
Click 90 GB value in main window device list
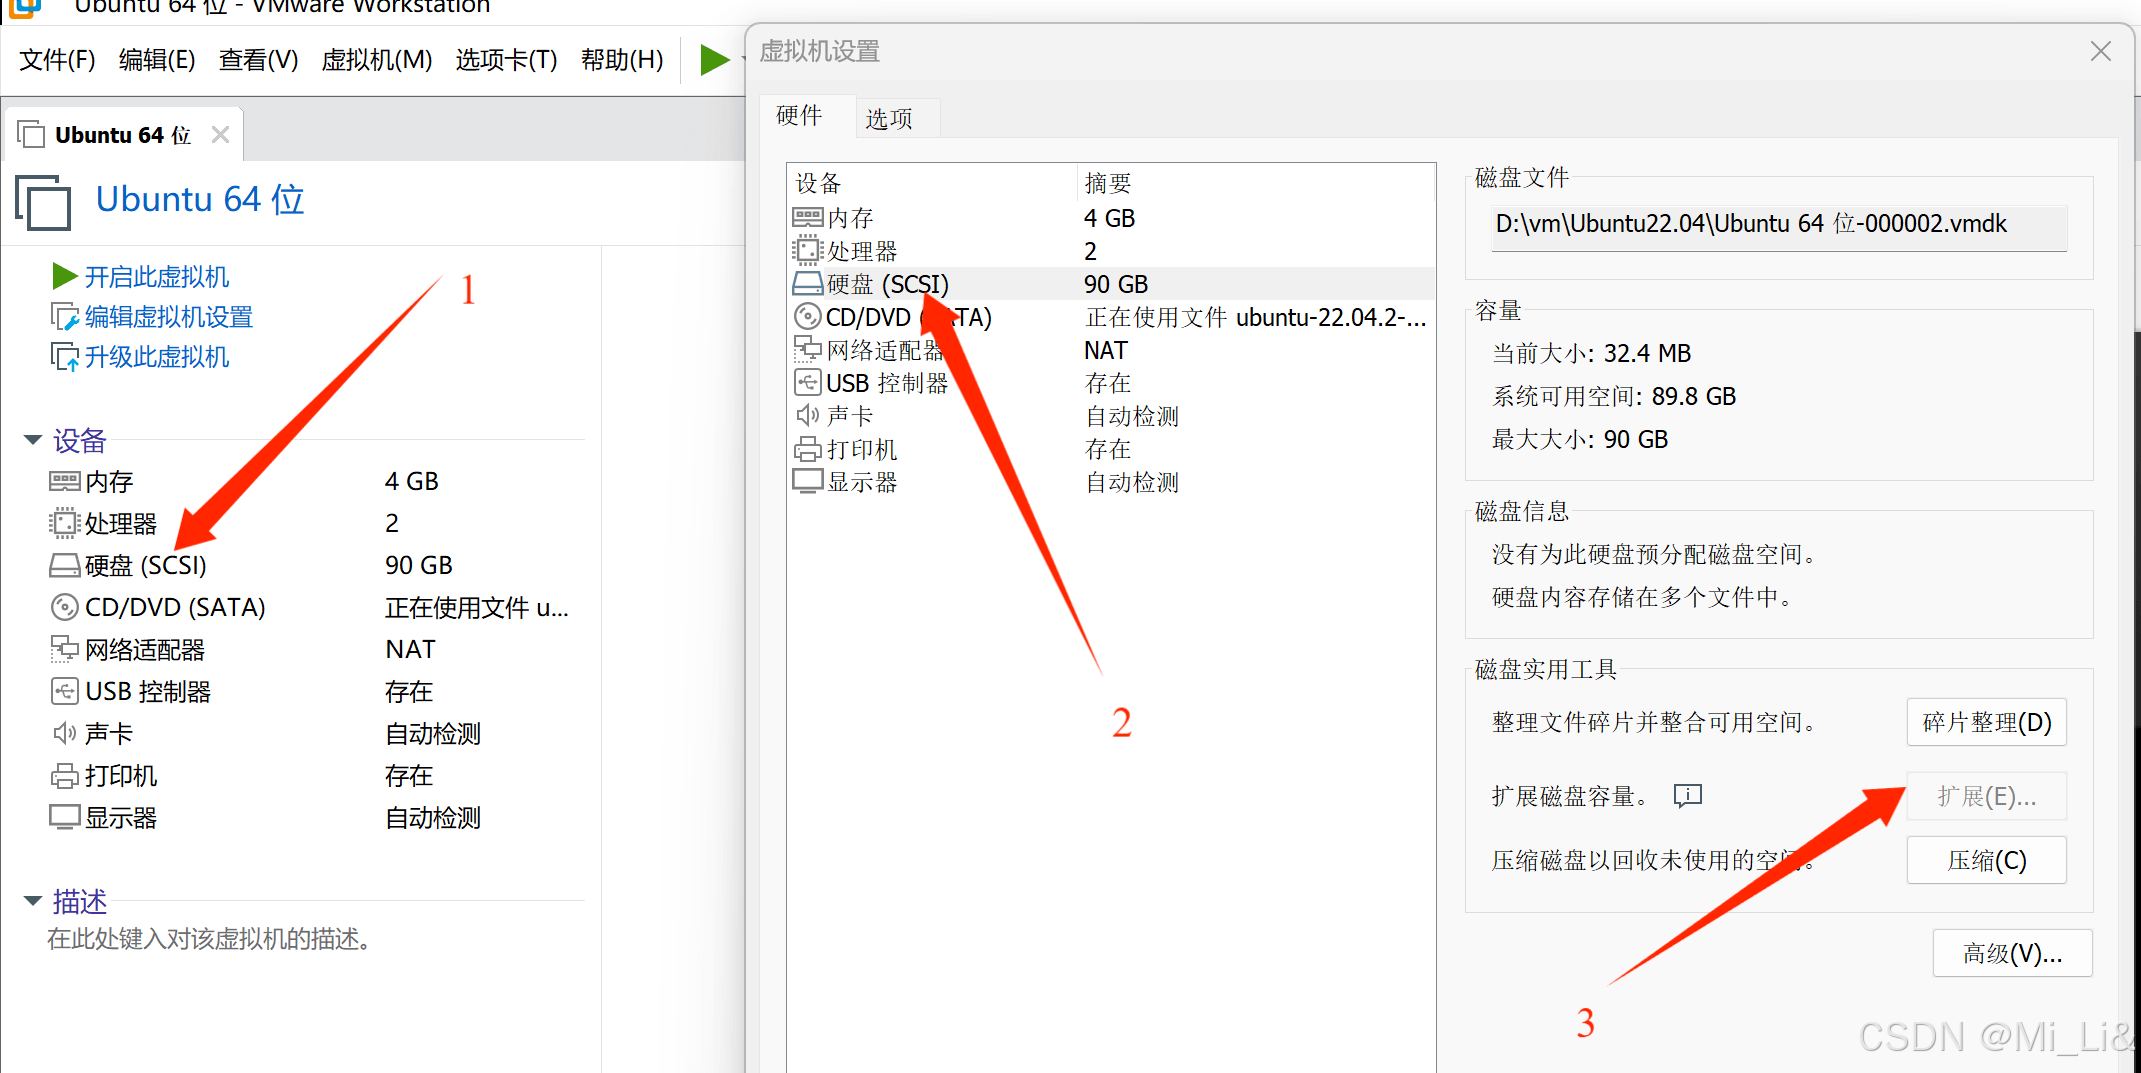coord(419,565)
